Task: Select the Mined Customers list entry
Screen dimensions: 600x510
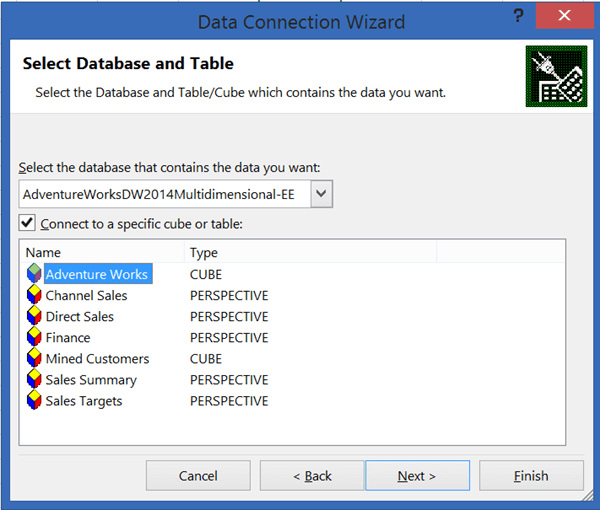Action: (x=97, y=358)
